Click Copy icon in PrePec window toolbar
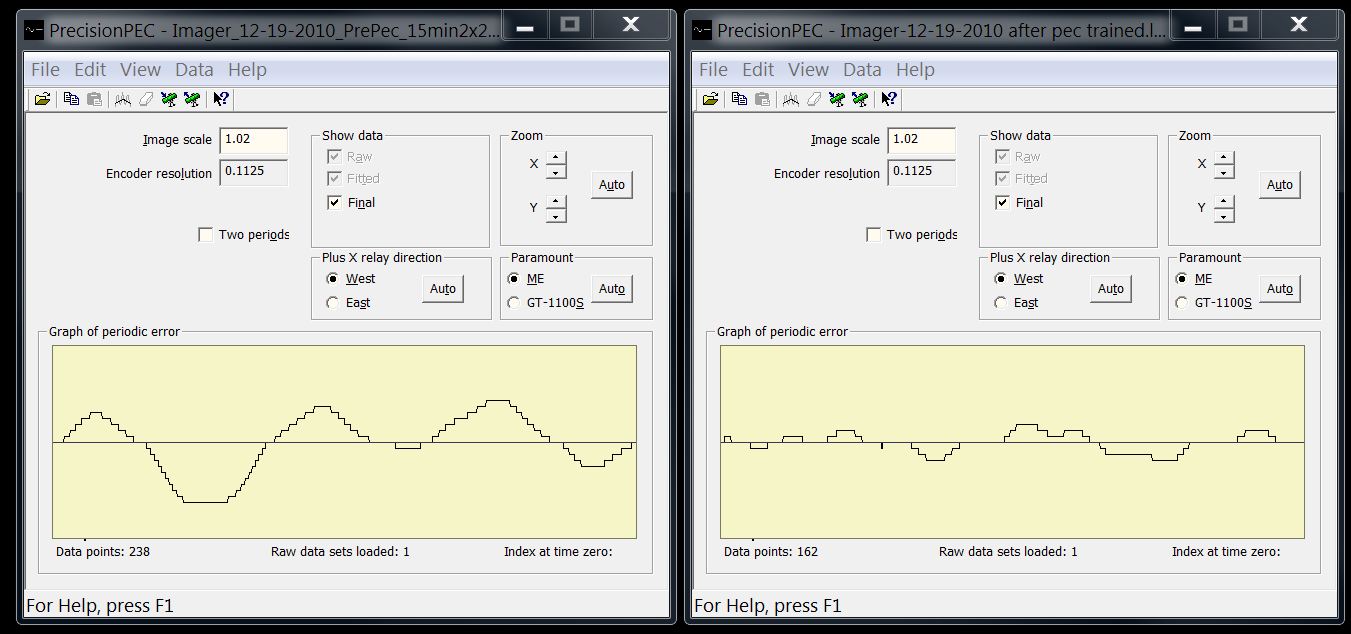 click(71, 99)
